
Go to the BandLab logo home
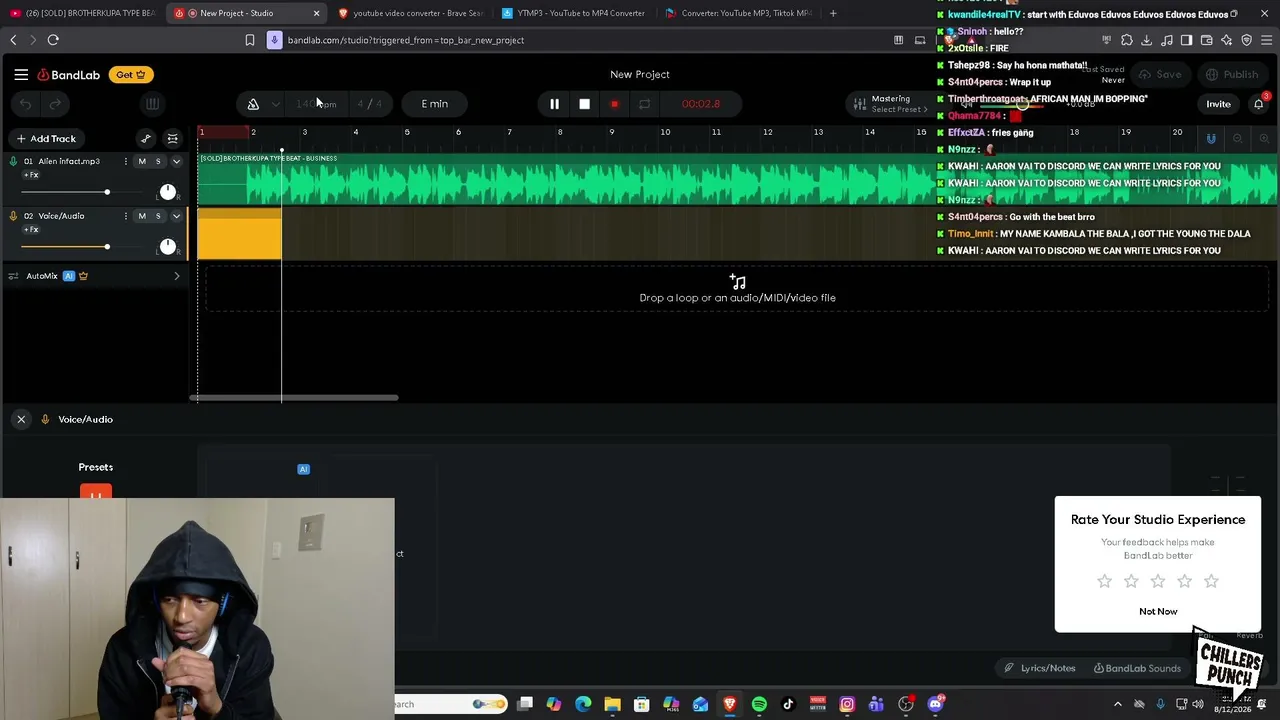[69, 74]
